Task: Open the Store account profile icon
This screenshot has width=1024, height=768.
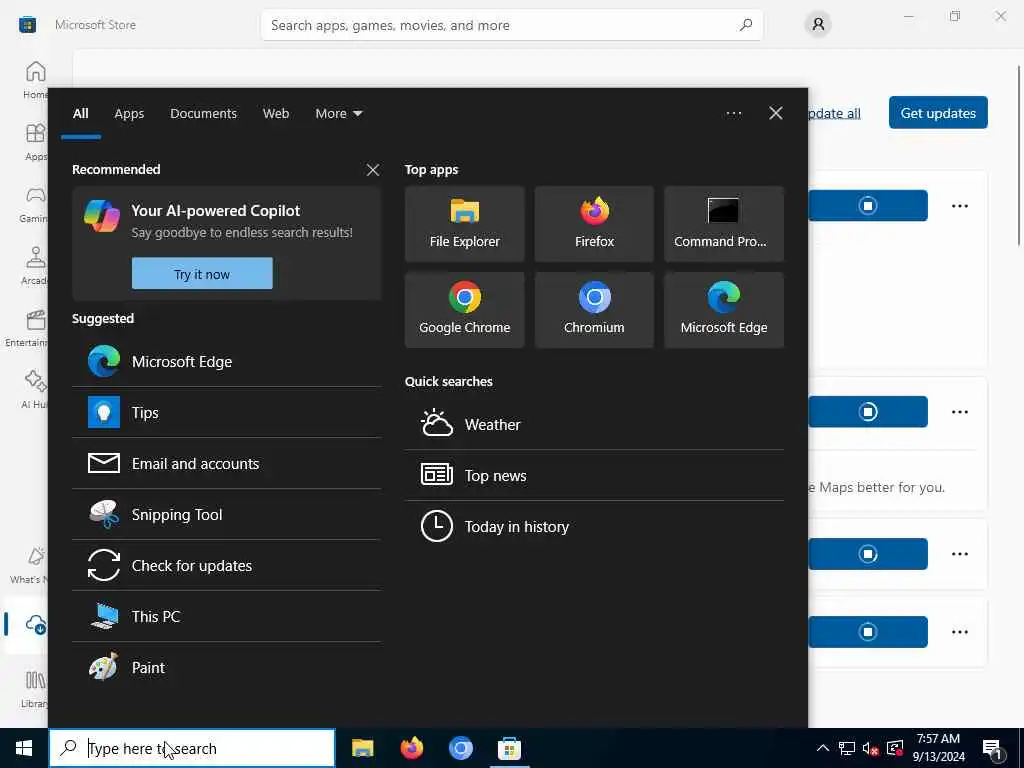Action: pos(818,25)
